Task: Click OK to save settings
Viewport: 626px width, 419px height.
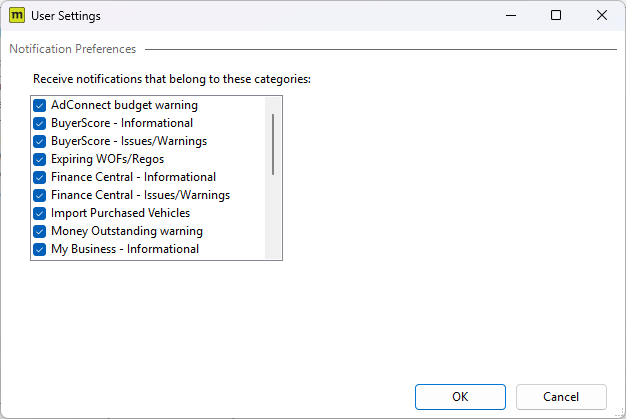Action: [x=460, y=397]
